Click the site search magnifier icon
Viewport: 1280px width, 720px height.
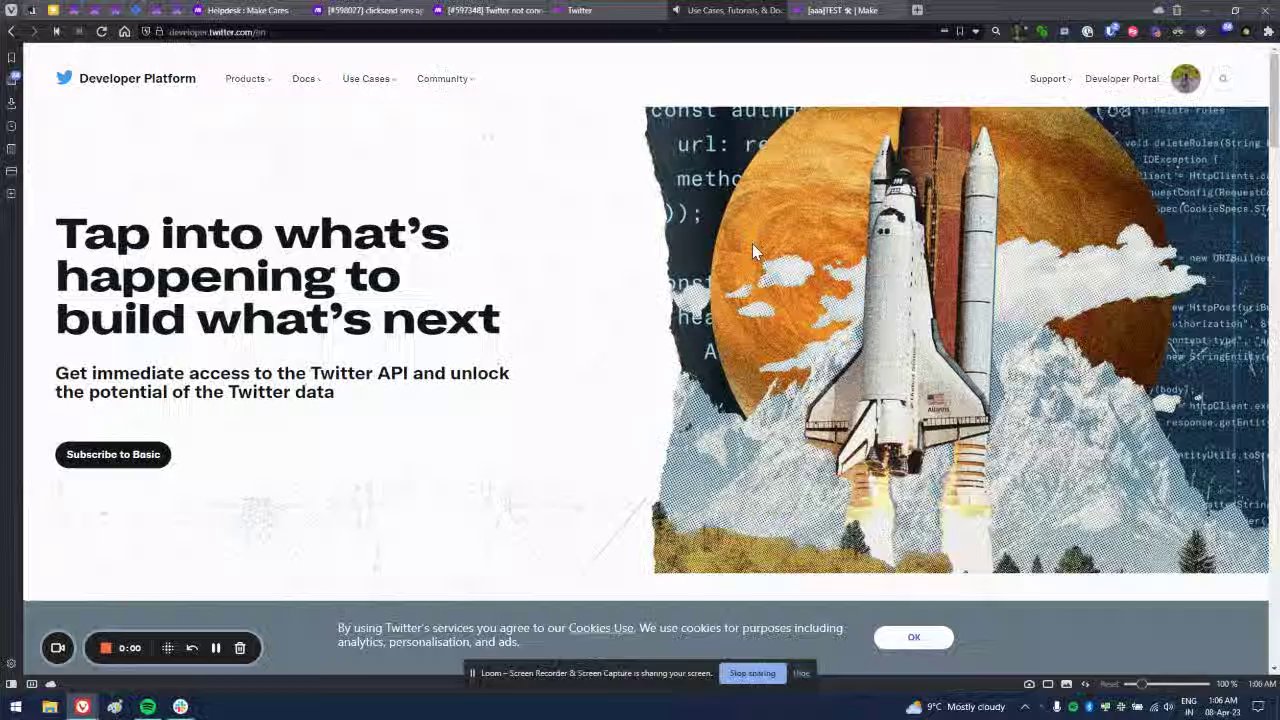pyautogui.click(x=1222, y=79)
